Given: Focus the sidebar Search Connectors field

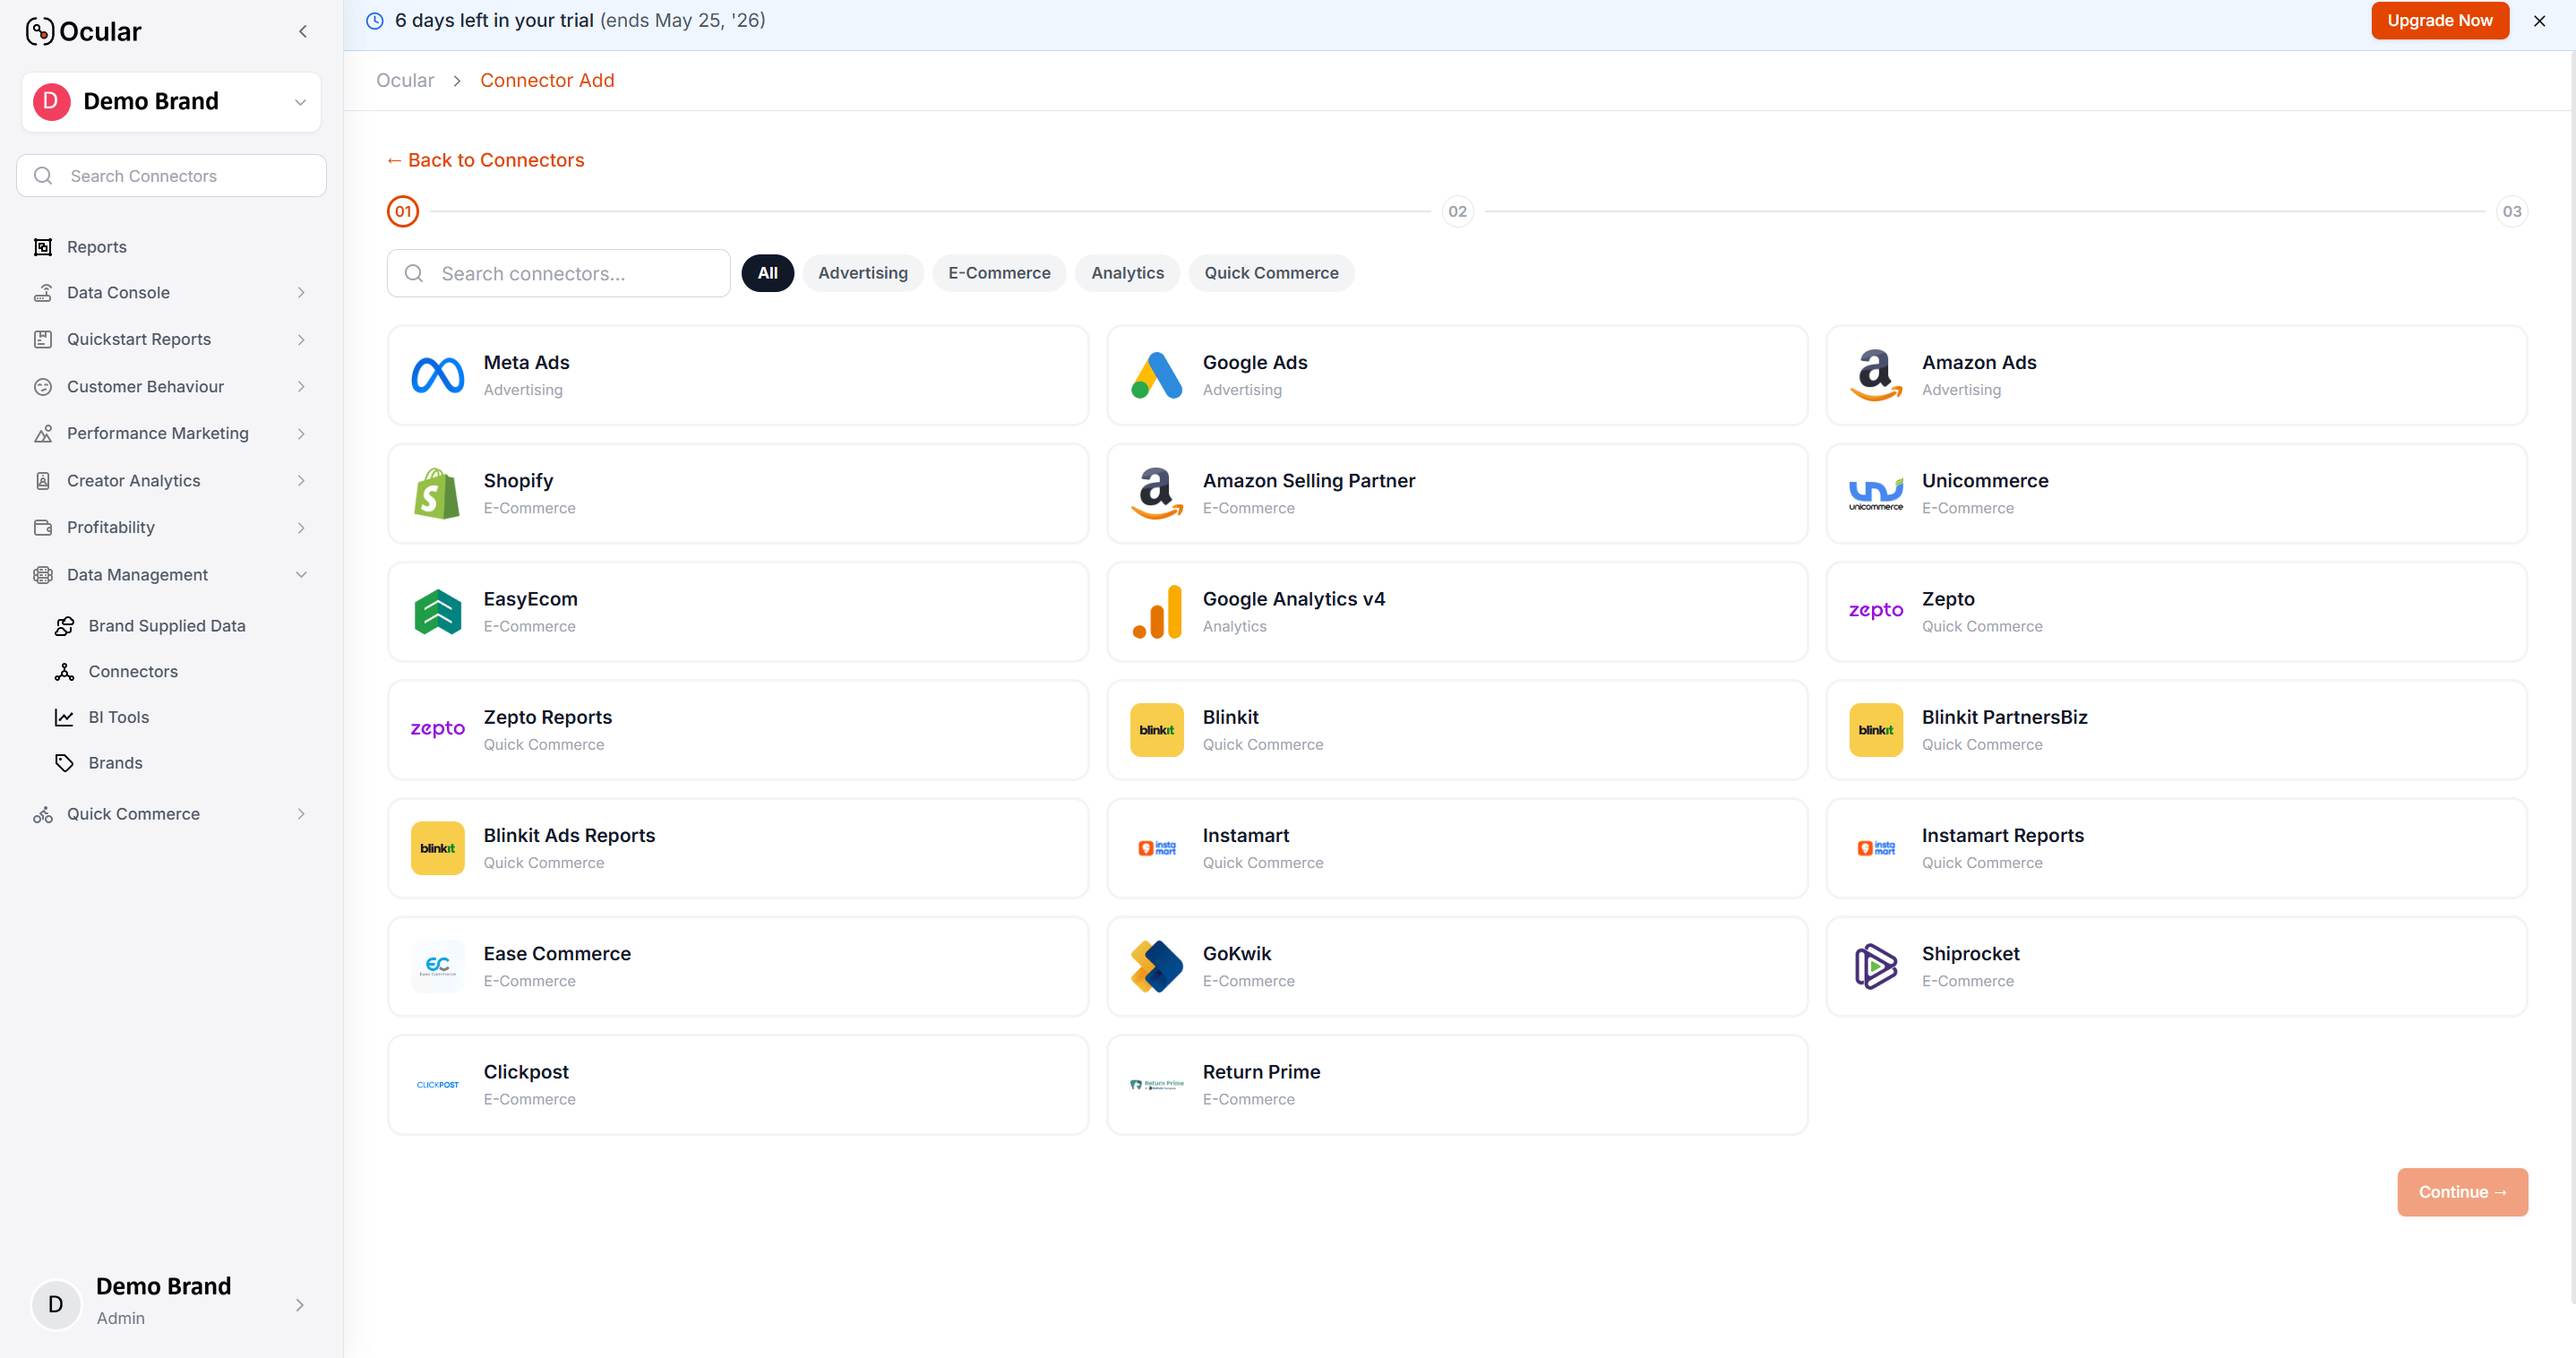Looking at the screenshot, I should tap(171, 176).
